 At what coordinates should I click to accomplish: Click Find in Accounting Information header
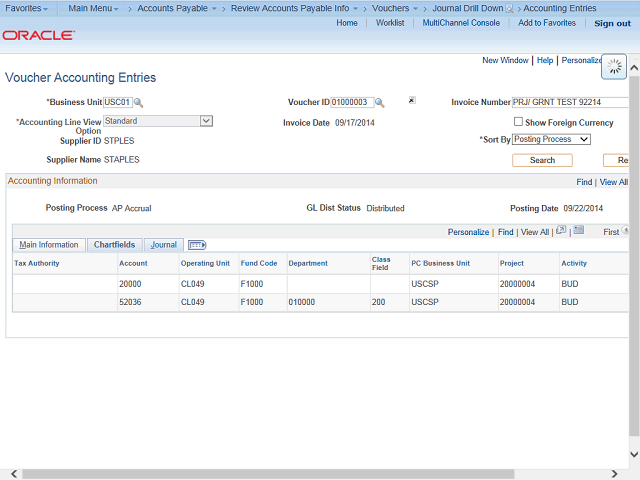584,182
